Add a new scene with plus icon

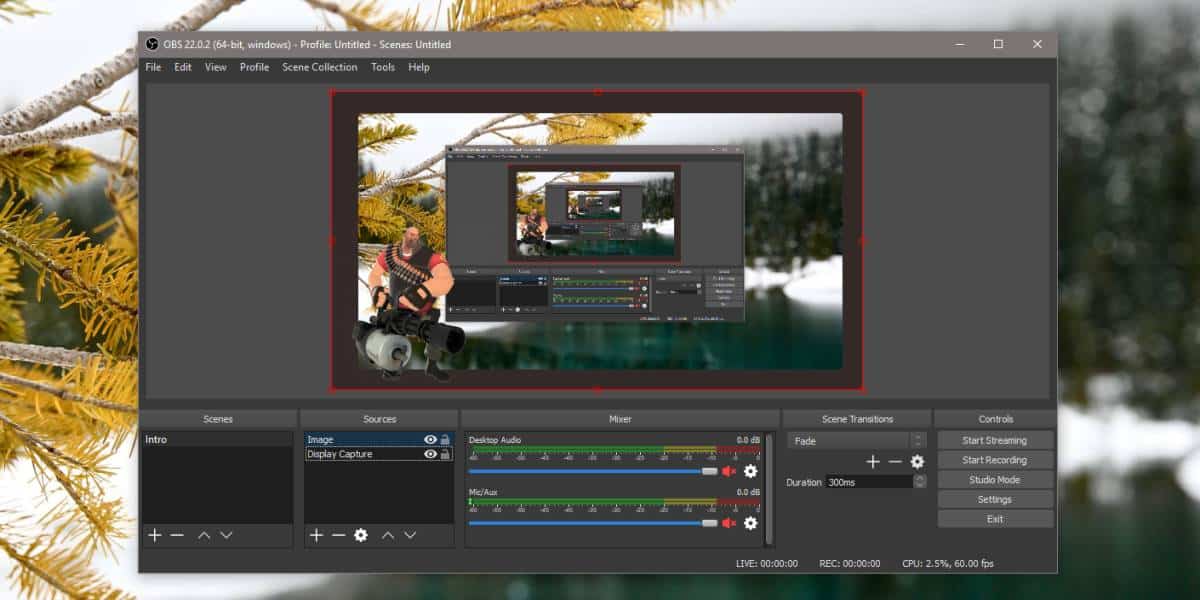155,536
